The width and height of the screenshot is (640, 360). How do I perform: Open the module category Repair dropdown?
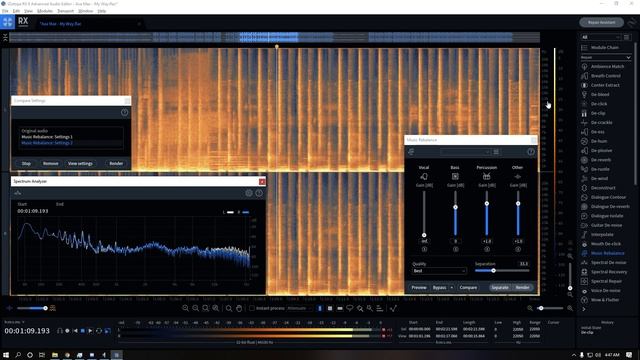(606, 57)
